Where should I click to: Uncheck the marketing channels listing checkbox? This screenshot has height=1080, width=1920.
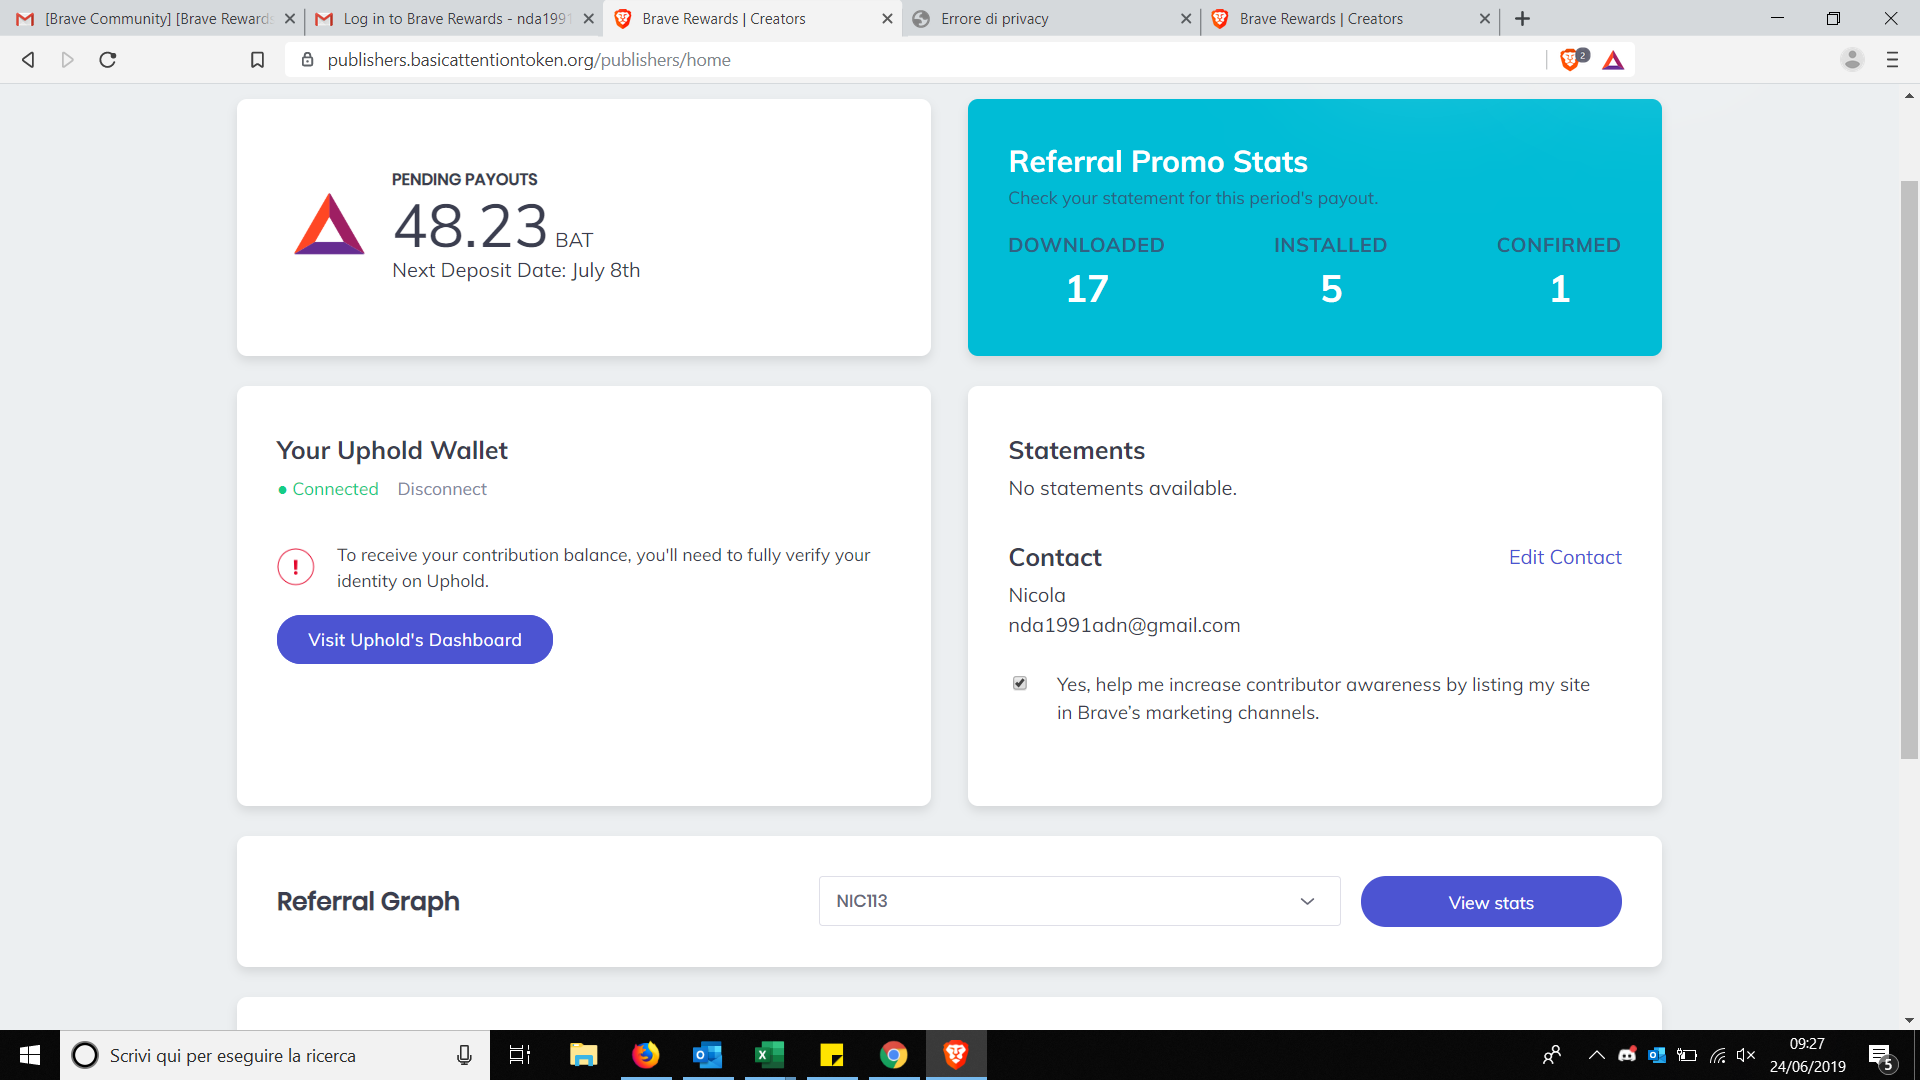pos(1020,683)
